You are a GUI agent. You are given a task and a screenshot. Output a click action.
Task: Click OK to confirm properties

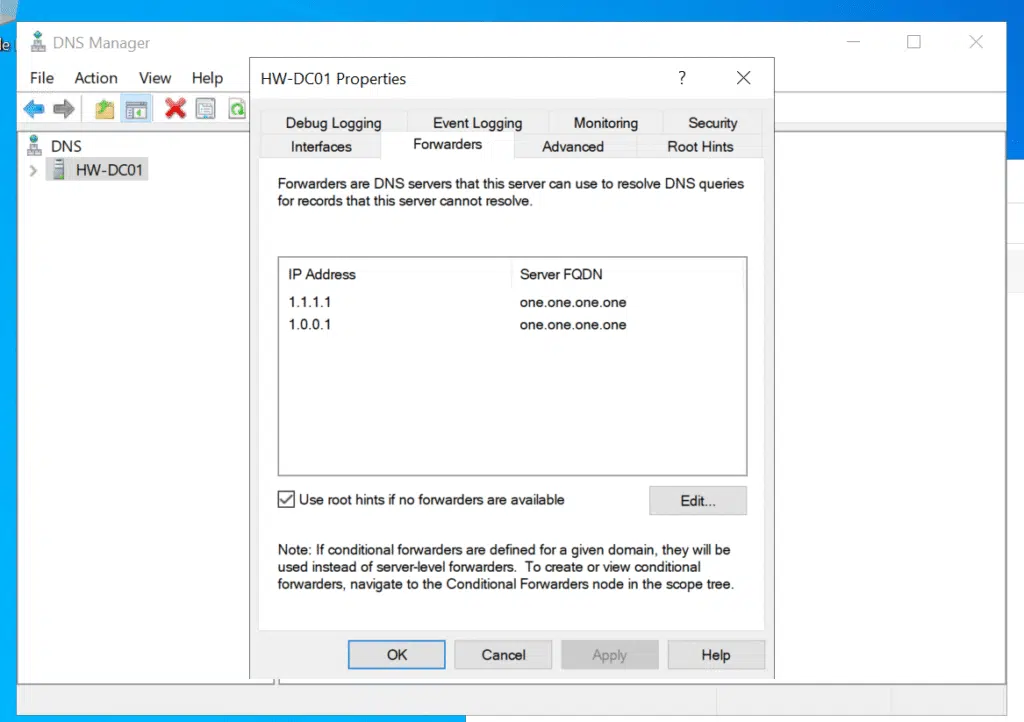(x=397, y=655)
